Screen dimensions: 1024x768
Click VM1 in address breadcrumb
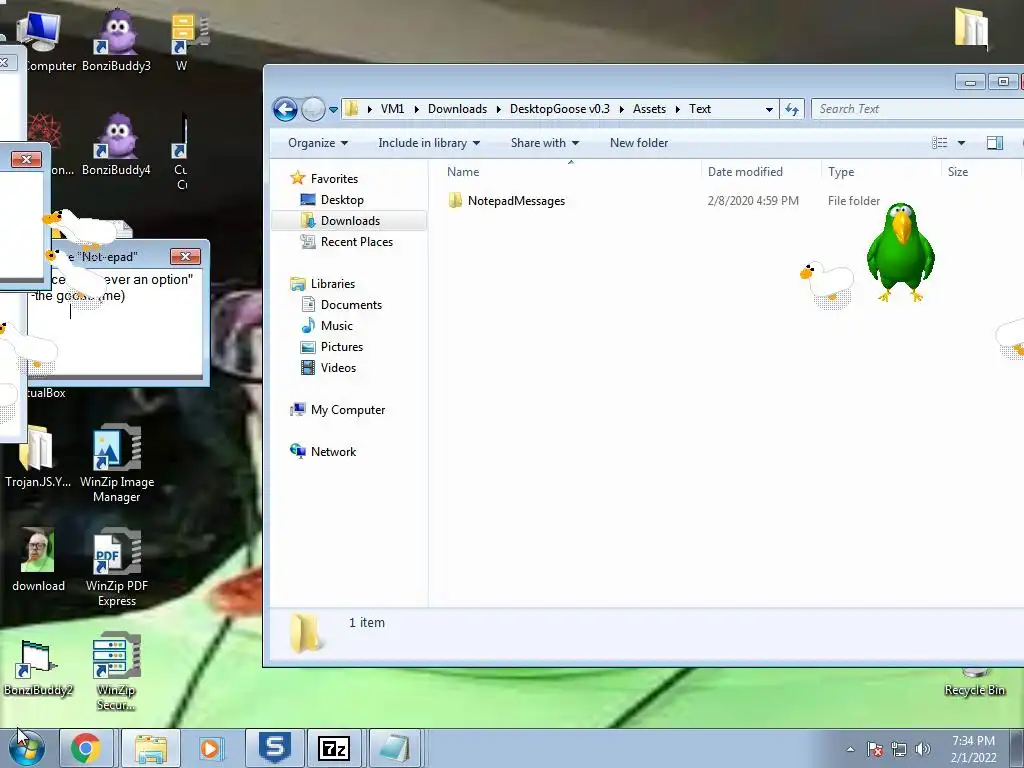pyautogui.click(x=392, y=109)
